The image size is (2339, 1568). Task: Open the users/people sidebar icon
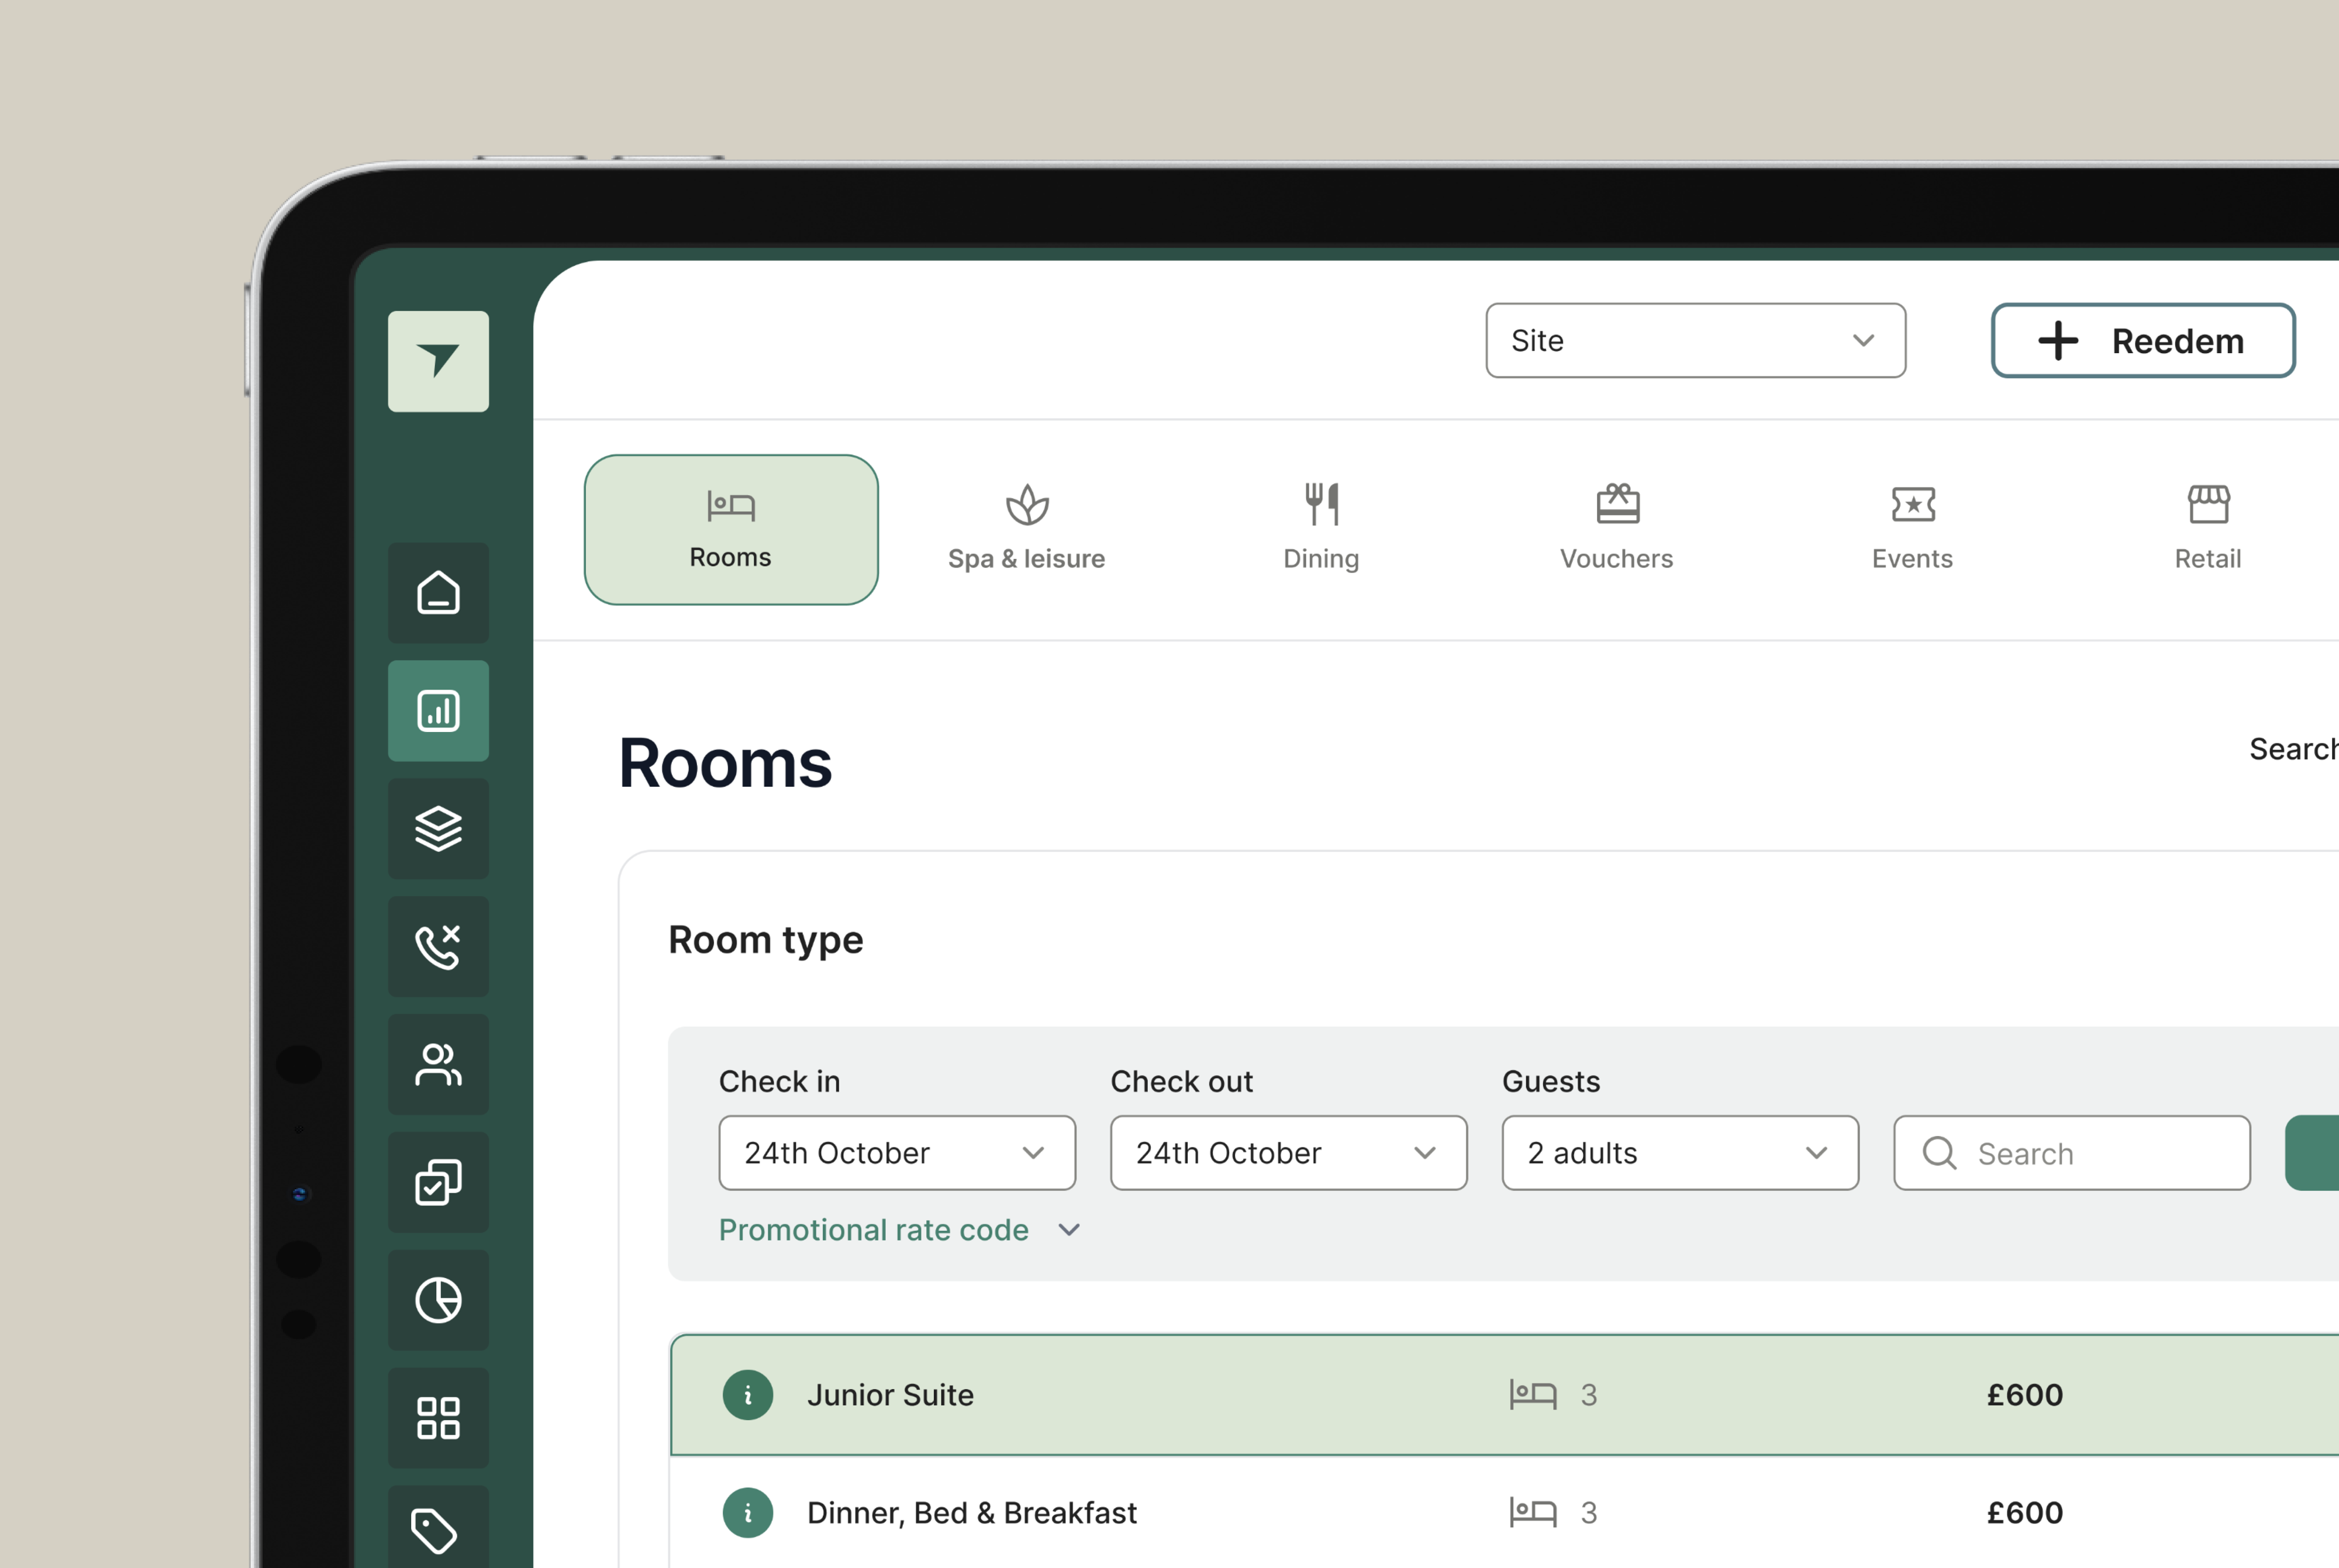[437, 1064]
